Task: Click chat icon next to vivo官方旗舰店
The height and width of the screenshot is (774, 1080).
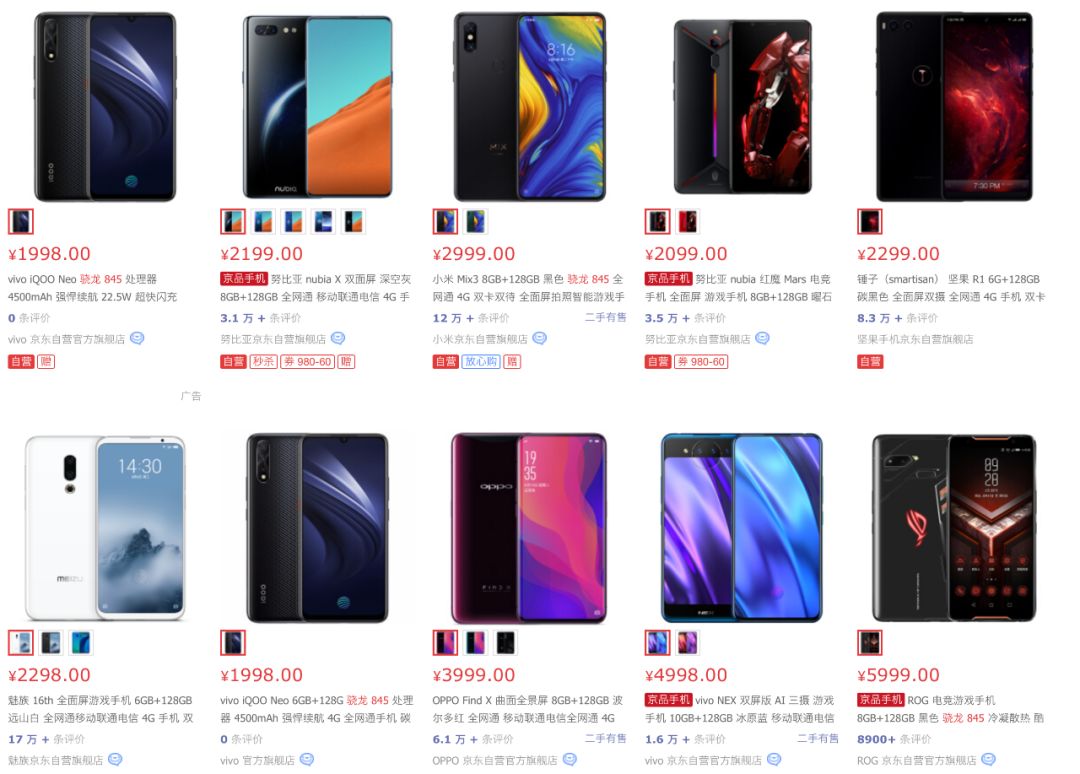Action: (307, 759)
